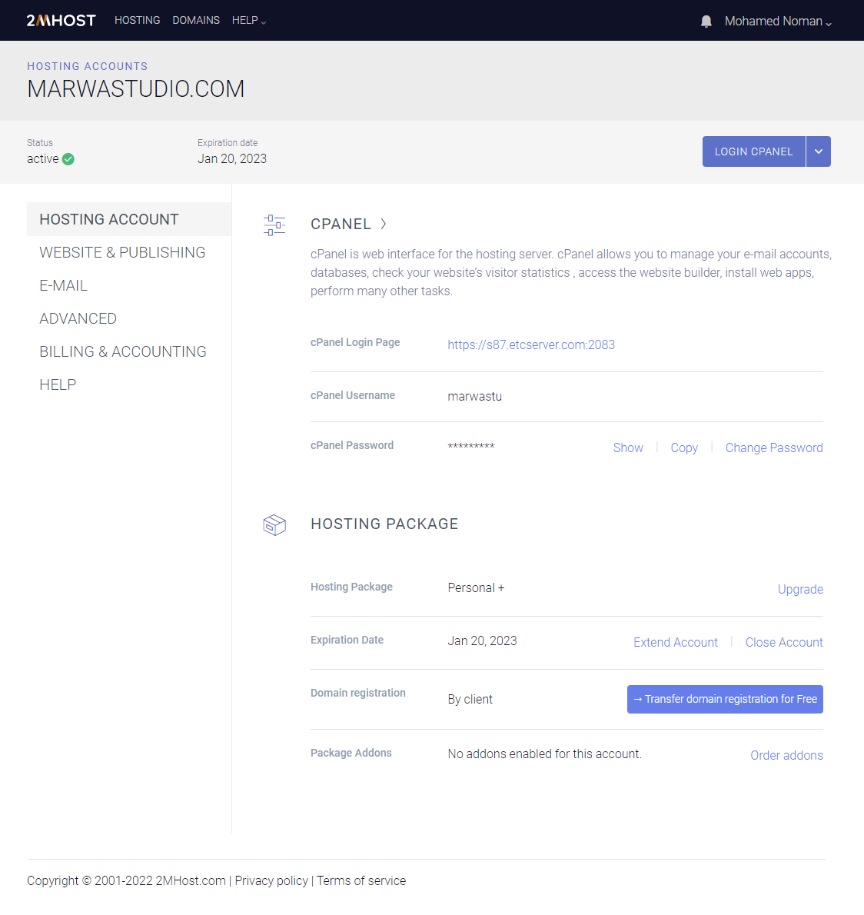Open Hosting in the top menu
The height and width of the screenshot is (915, 864).
137,20
